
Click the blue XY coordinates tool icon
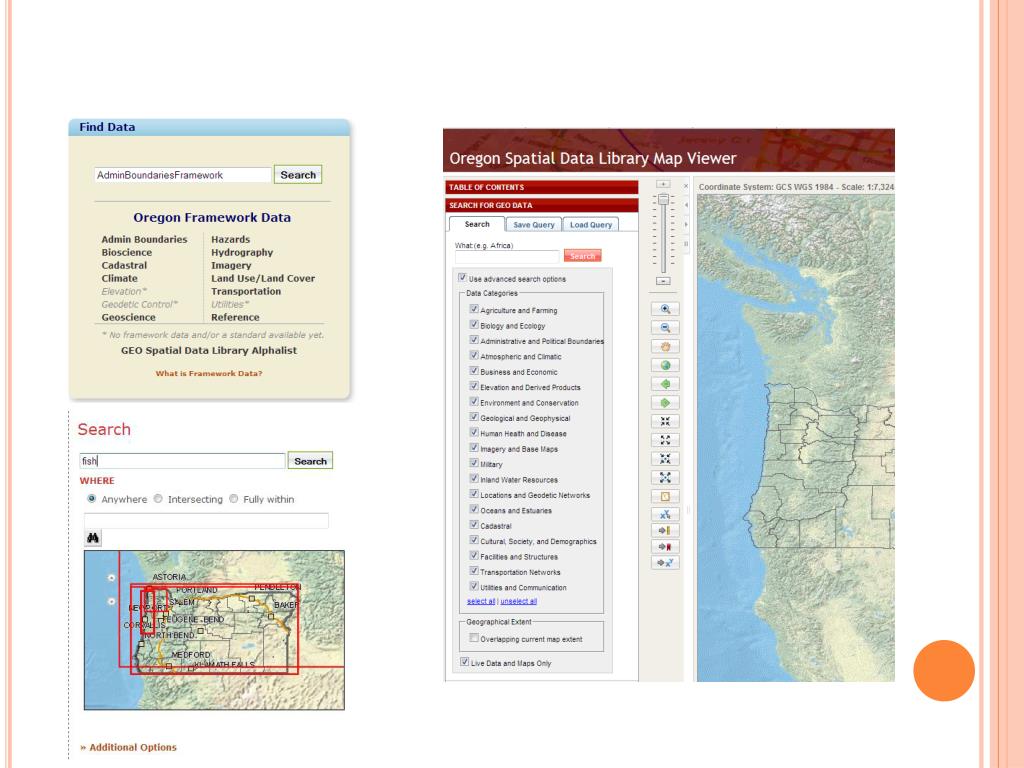[x=665, y=515]
